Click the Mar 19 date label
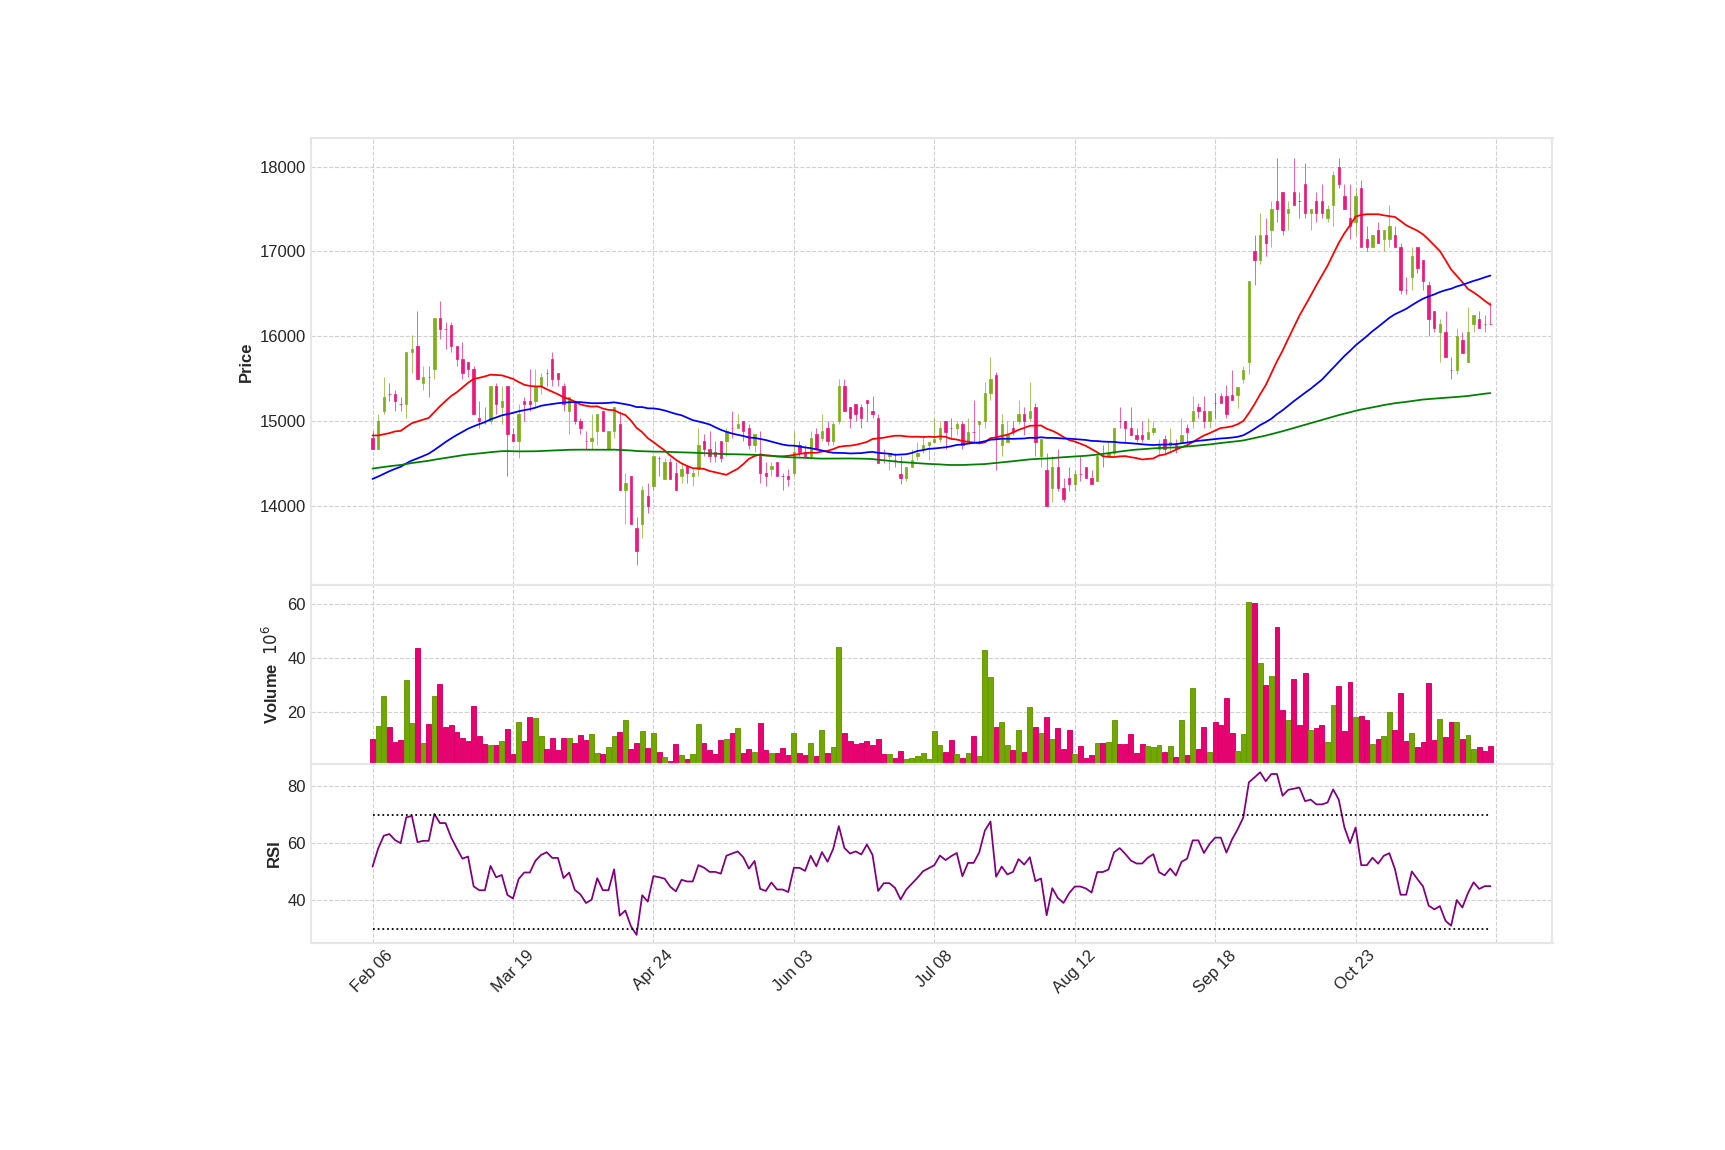Screen dimensions: 1725x1150 click(x=511, y=971)
